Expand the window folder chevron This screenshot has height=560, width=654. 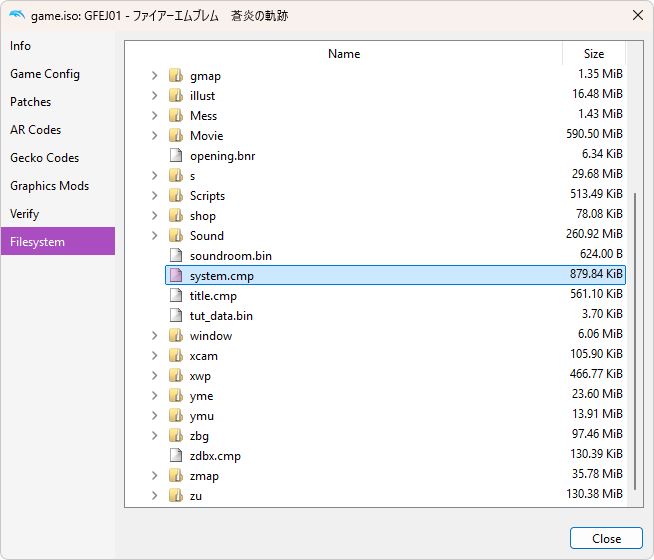point(154,336)
